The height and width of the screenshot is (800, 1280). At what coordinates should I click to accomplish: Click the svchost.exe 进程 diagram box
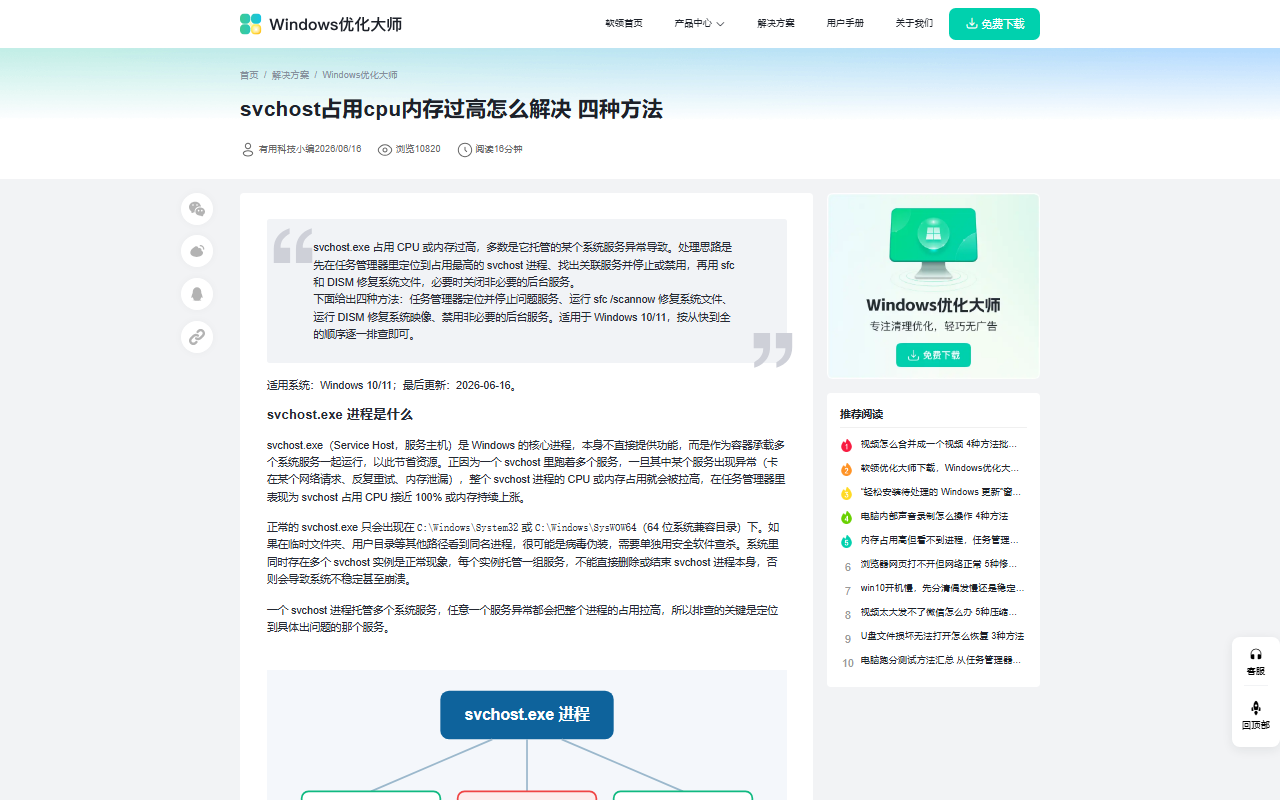(527, 714)
